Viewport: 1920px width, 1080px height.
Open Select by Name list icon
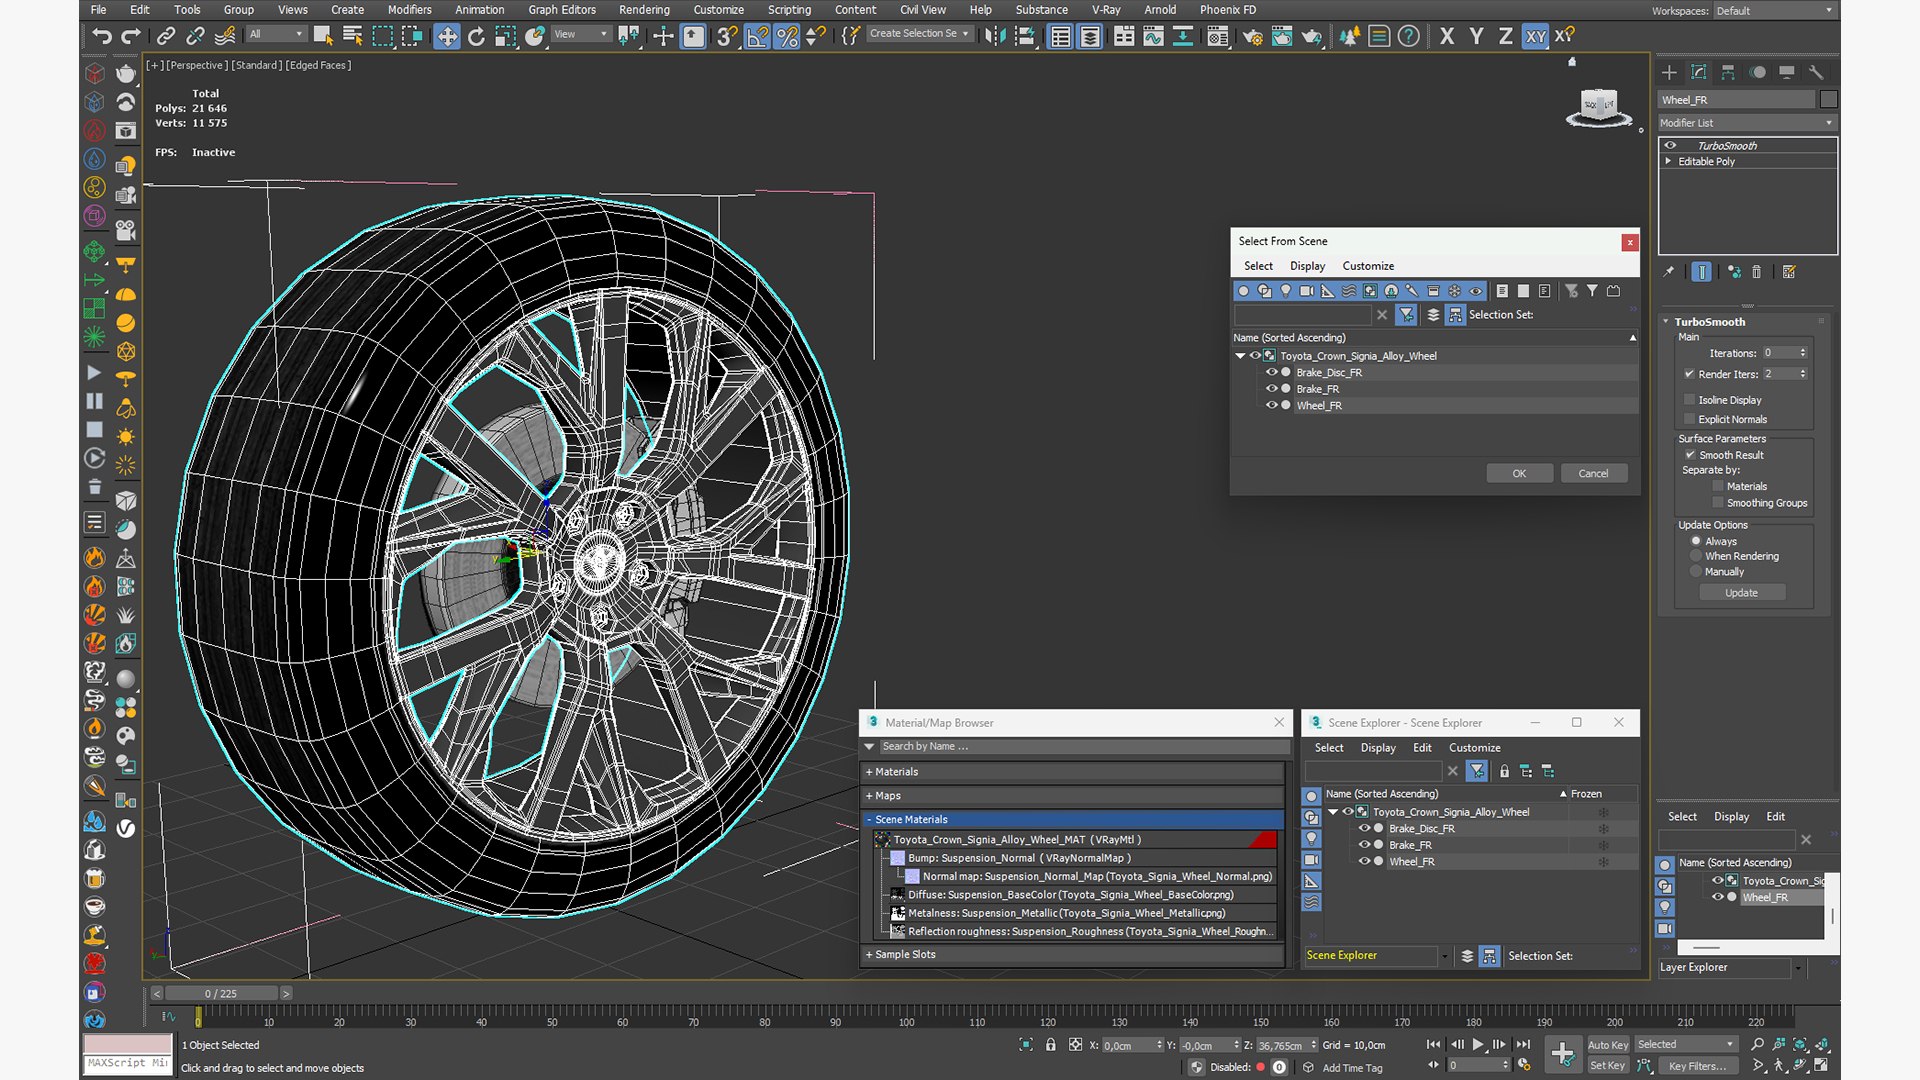[353, 37]
